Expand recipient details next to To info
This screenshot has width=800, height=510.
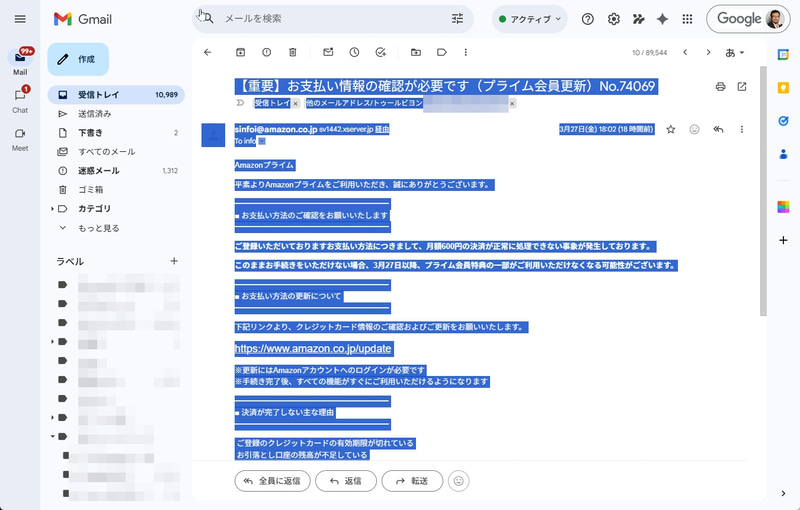(x=262, y=141)
